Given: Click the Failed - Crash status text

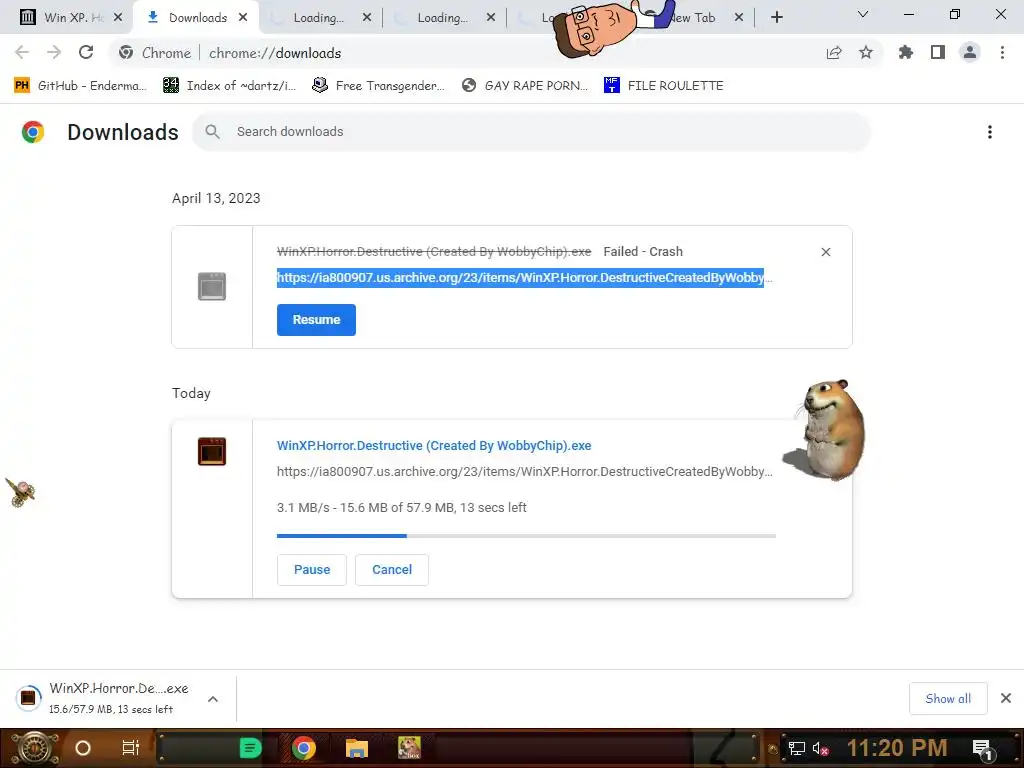Looking at the screenshot, I should tap(643, 252).
